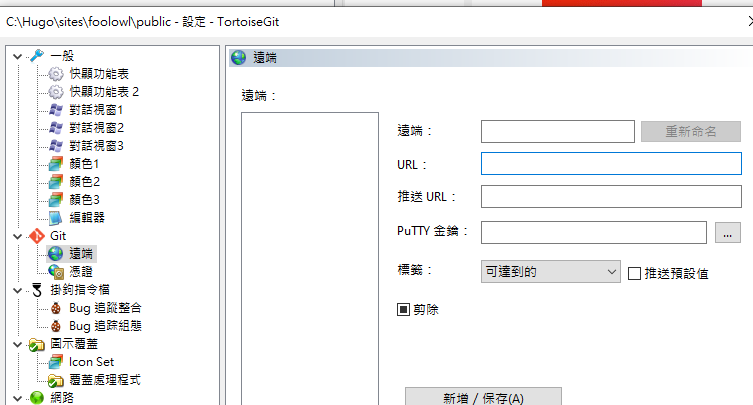Select 顏色2 text in tree

(85, 182)
